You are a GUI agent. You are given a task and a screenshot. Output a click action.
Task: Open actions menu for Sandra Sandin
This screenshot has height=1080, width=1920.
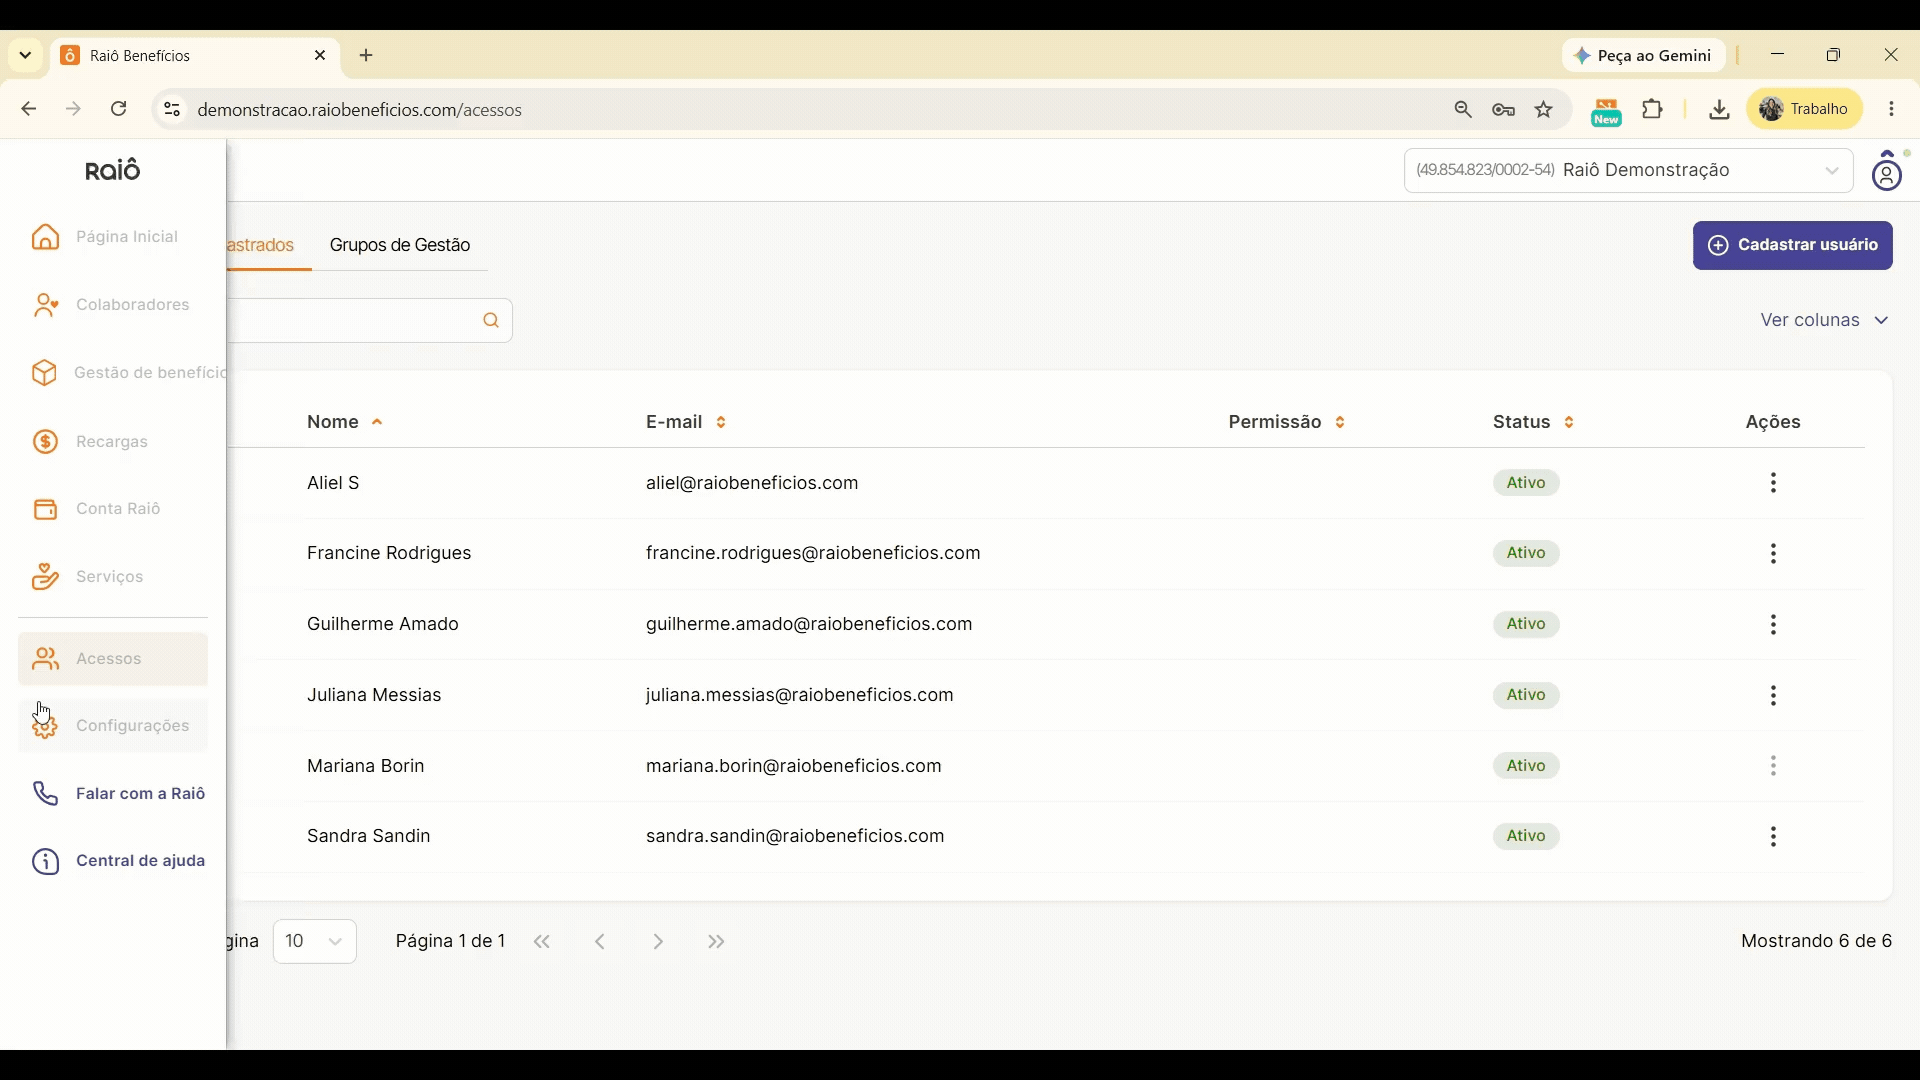(x=1774, y=839)
